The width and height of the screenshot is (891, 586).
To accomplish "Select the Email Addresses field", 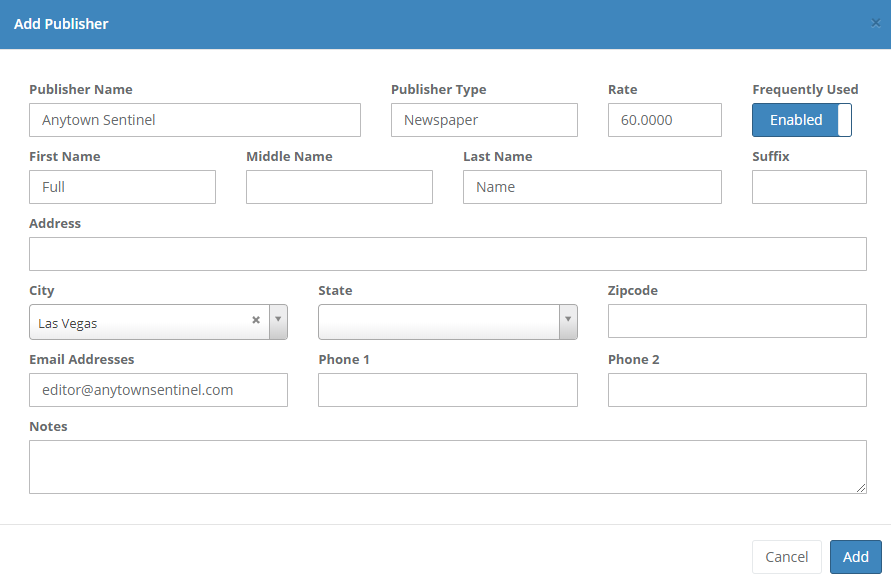I will (x=158, y=390).
